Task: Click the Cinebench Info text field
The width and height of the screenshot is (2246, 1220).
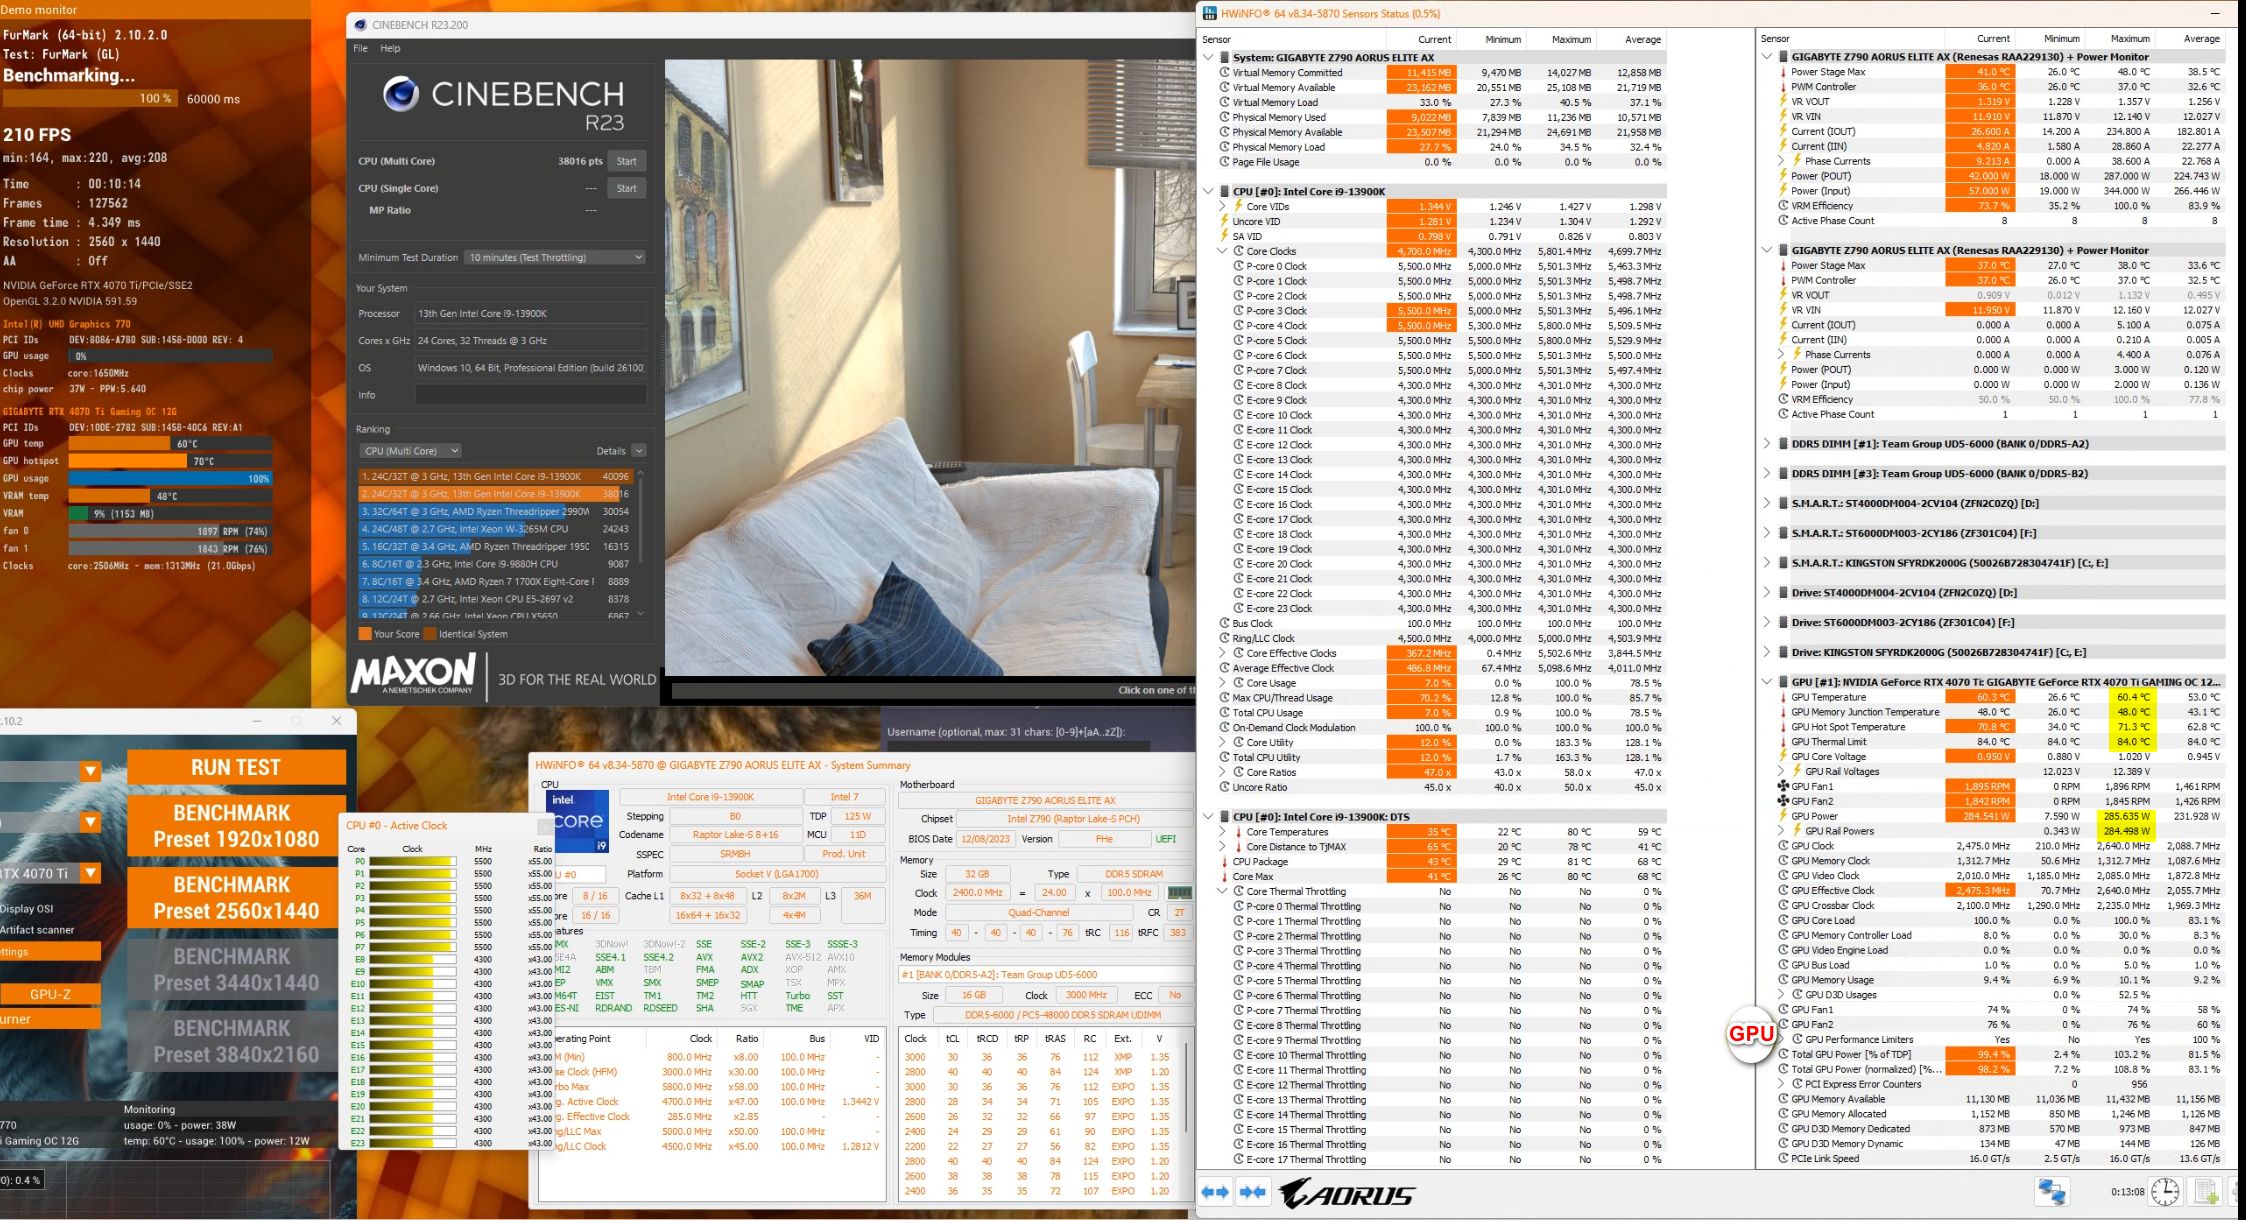Action: [x=530, y=395]
